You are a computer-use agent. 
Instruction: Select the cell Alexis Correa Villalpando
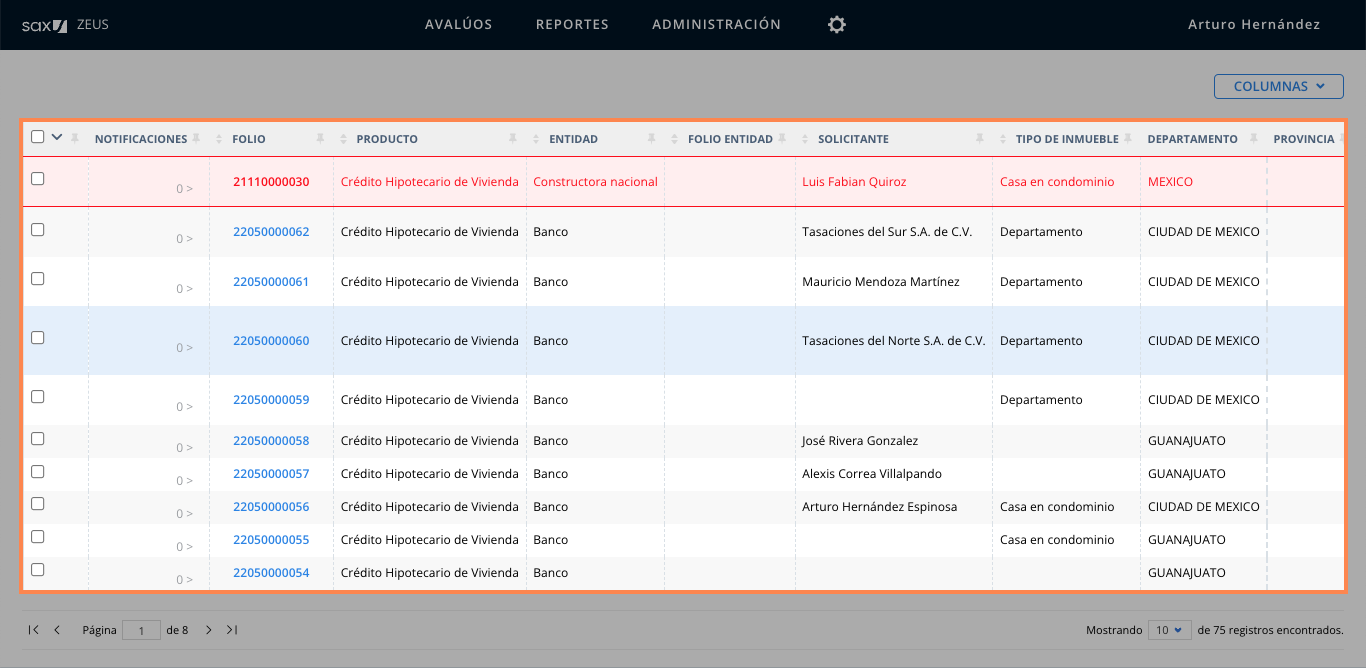pos(871,473)
